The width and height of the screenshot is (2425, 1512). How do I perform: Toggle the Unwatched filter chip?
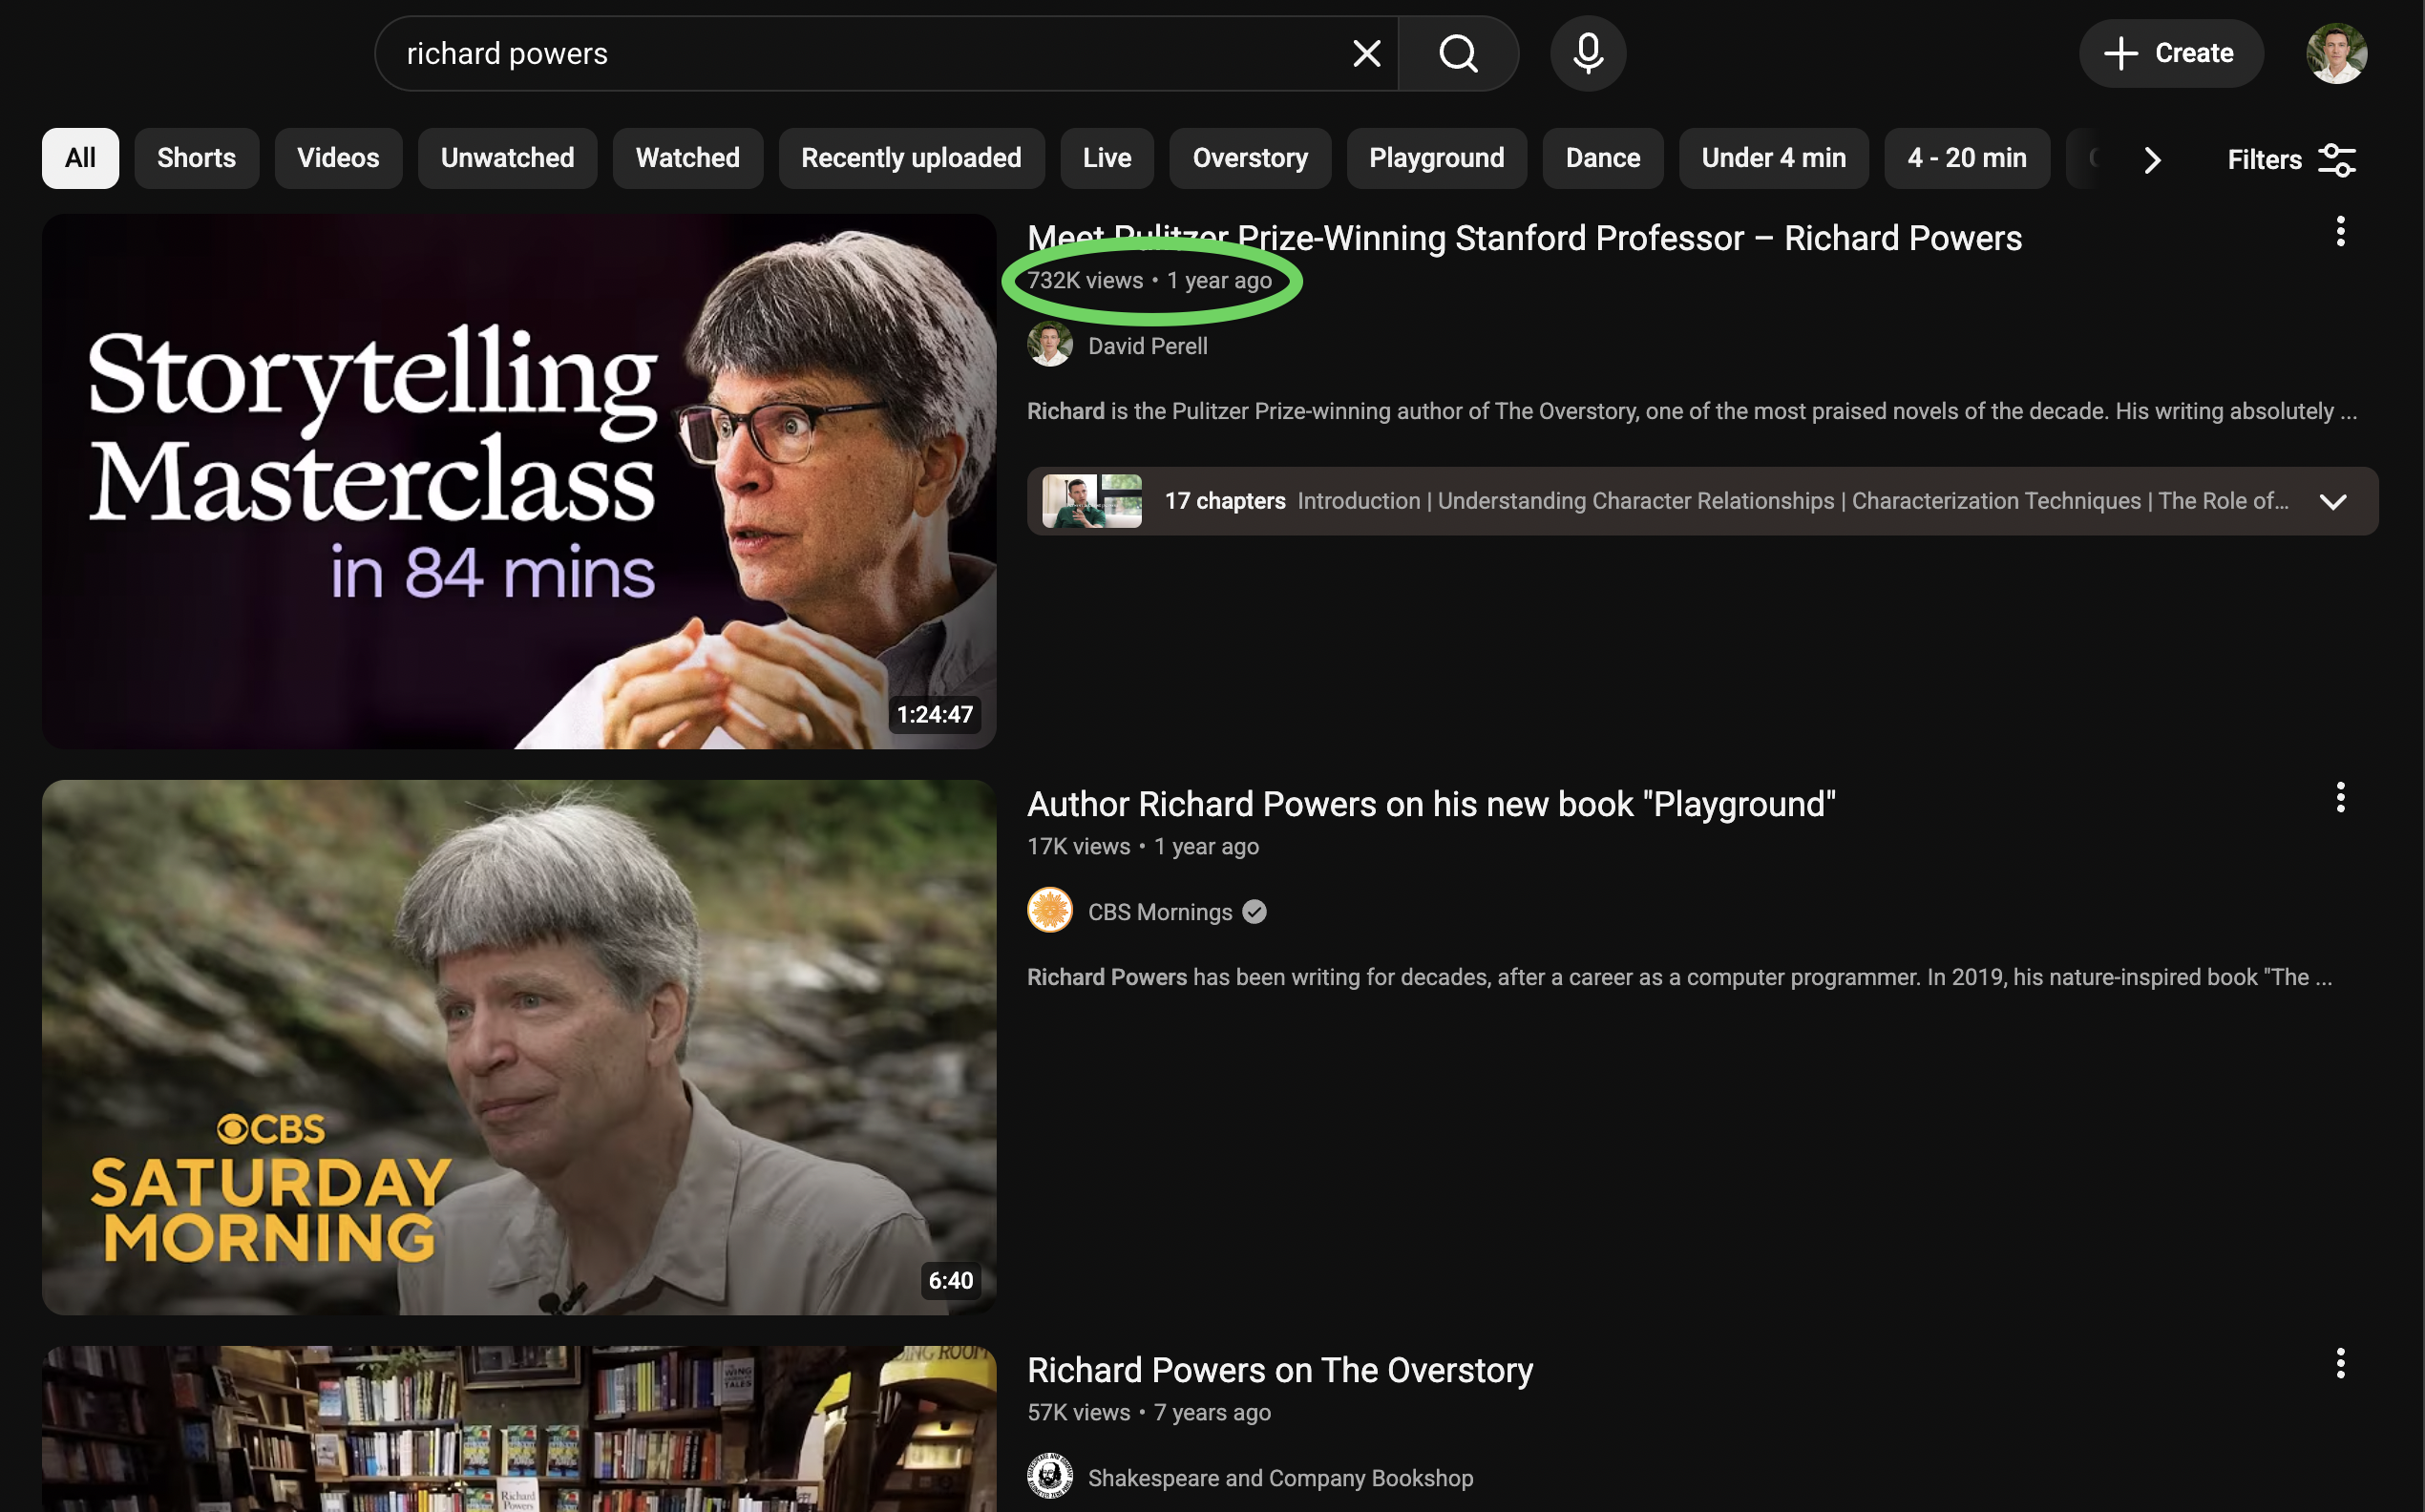pos(507,158)
